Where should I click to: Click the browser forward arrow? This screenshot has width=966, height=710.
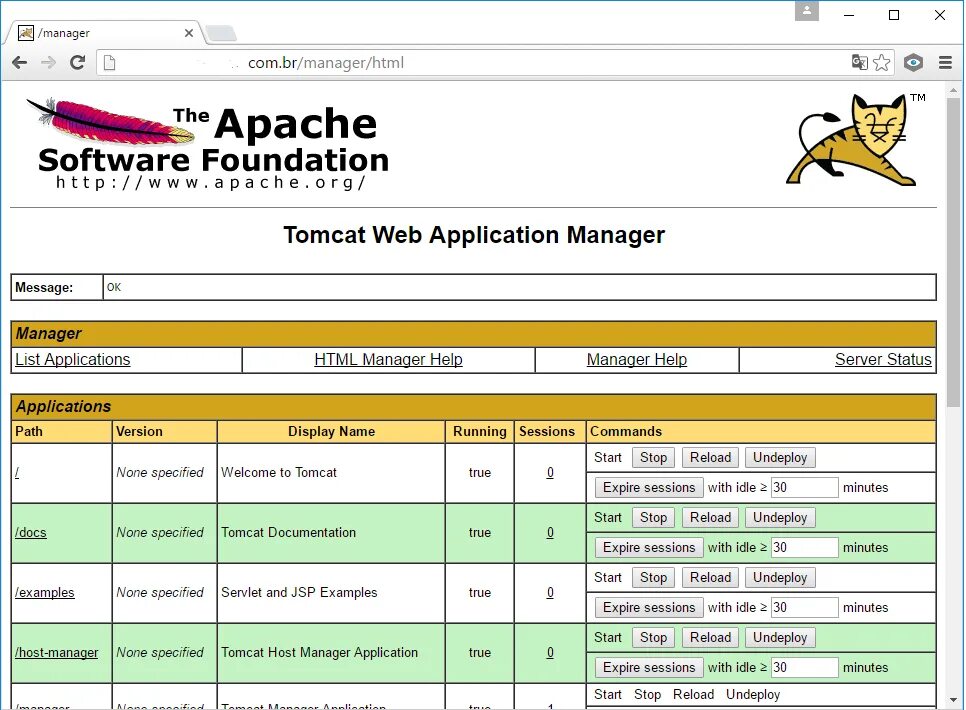point(48,62)
